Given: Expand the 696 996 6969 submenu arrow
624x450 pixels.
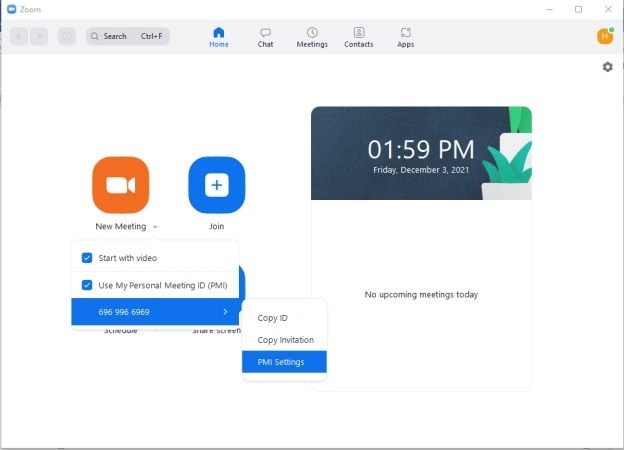Looking at the screenshot, I should [x=225, y=312].
